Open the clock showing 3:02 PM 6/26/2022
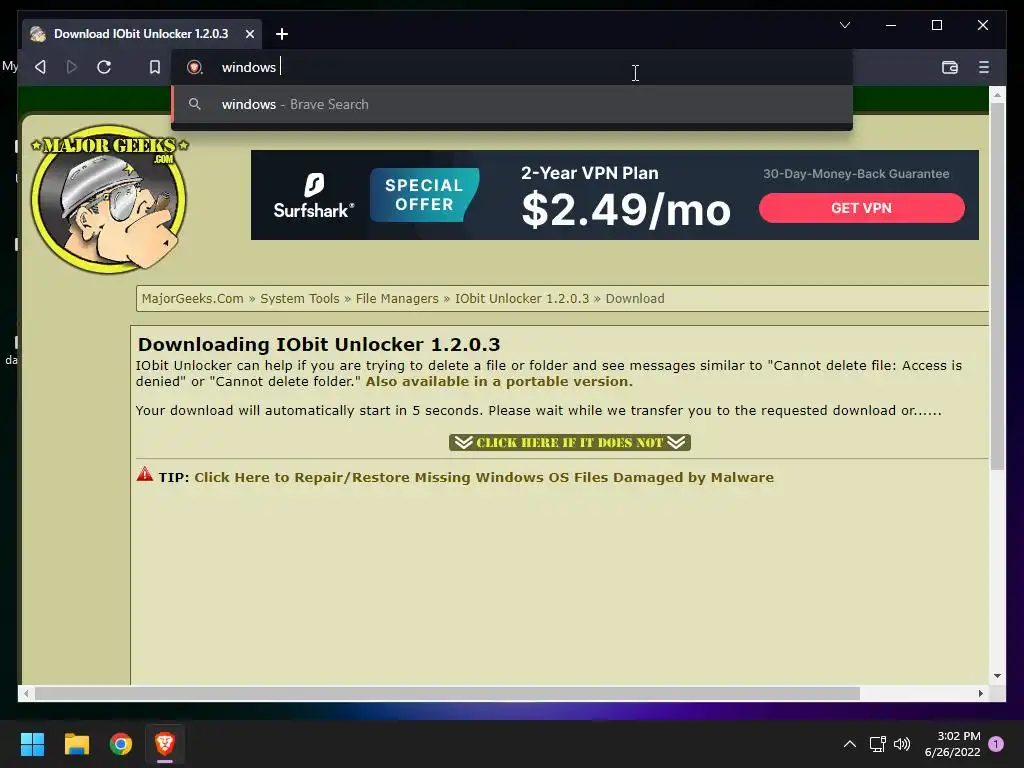The image size is (1024, 768). pyautogui.click(x=953, y=744)
